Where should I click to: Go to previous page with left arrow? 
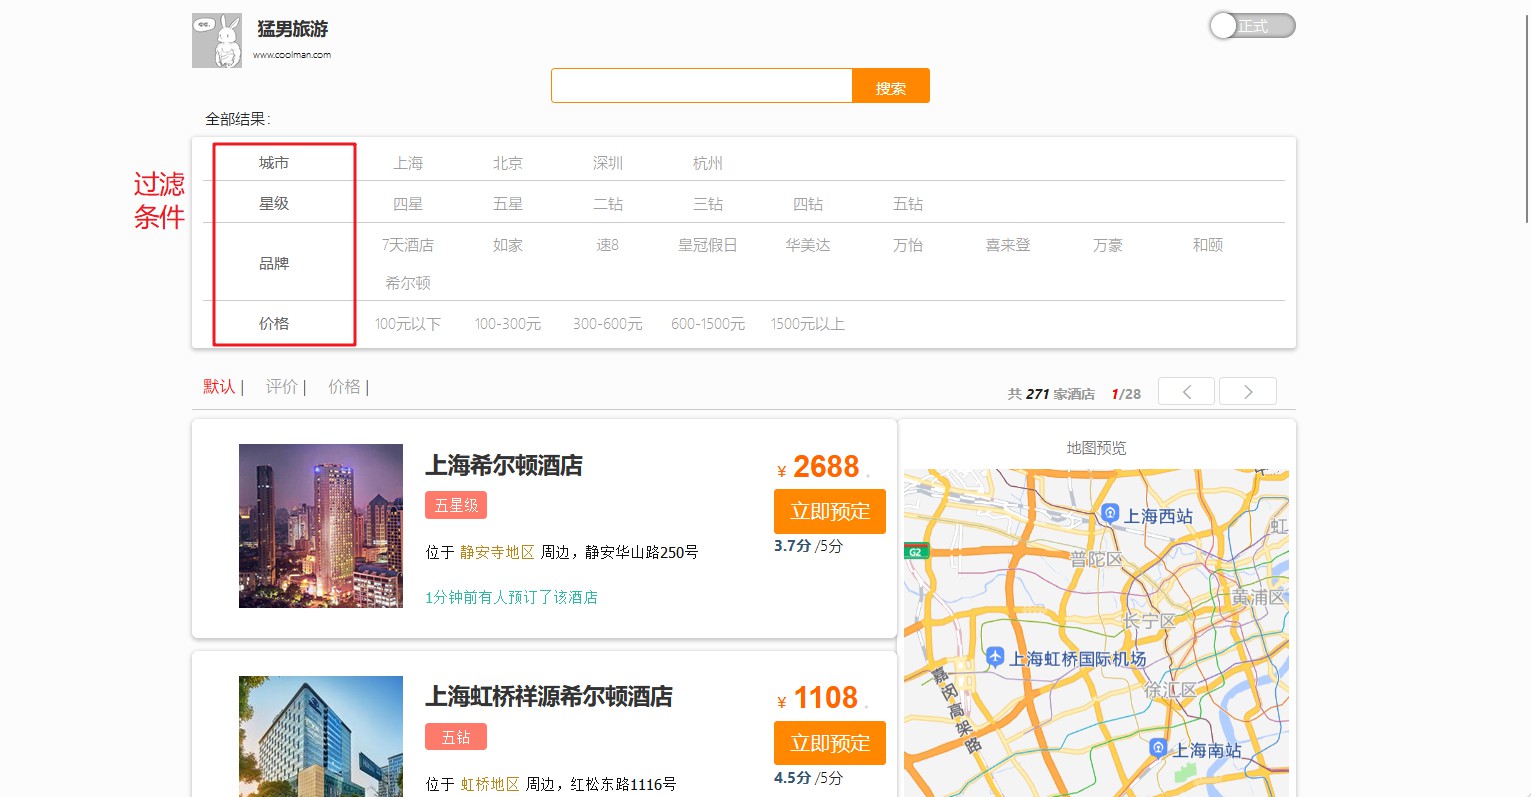(x=1186, y=391)
